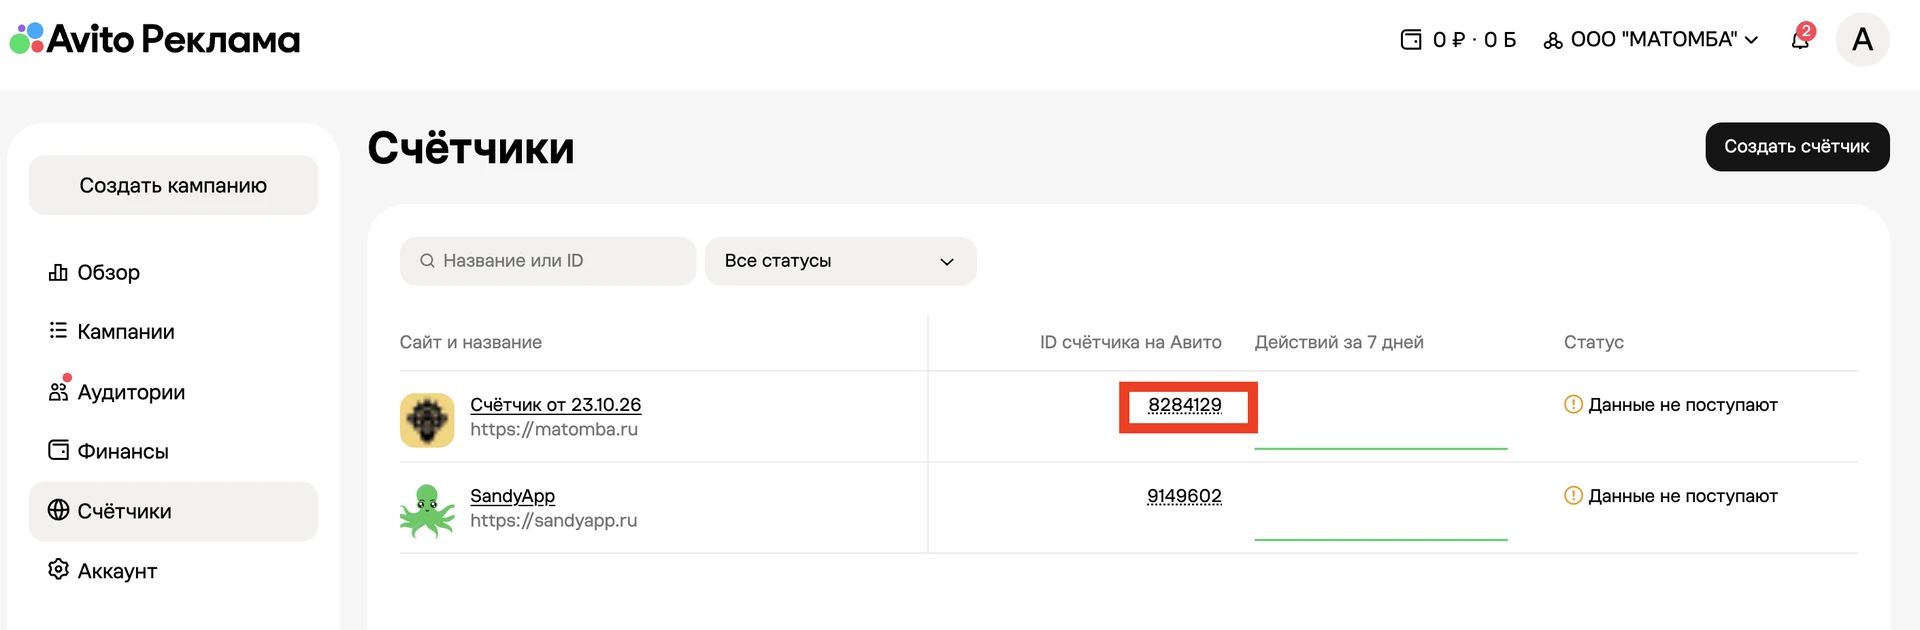
Task: Click the organization icon beside ООО "МАТОМБА"
Action: pyautogui.click(x=1553, y=41)
